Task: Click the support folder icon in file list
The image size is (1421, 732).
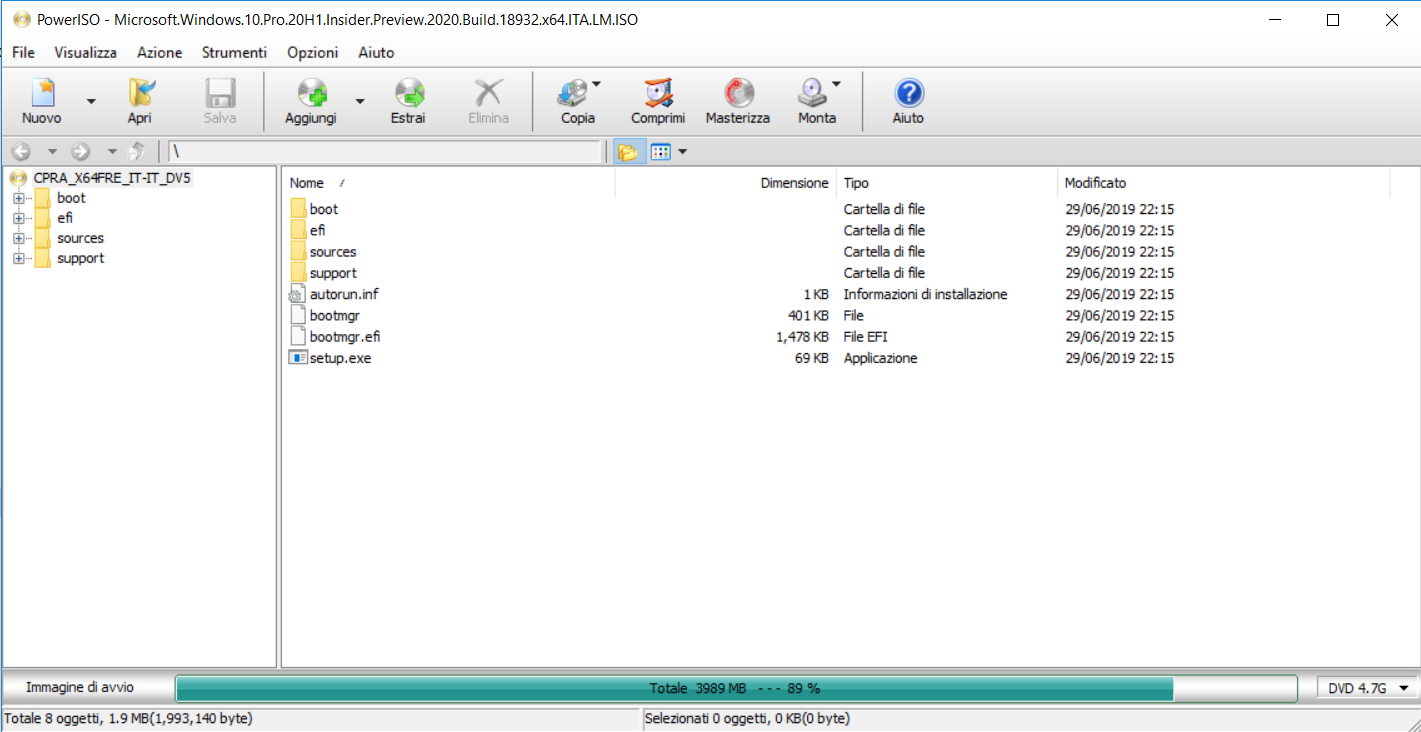Action: 298,273
